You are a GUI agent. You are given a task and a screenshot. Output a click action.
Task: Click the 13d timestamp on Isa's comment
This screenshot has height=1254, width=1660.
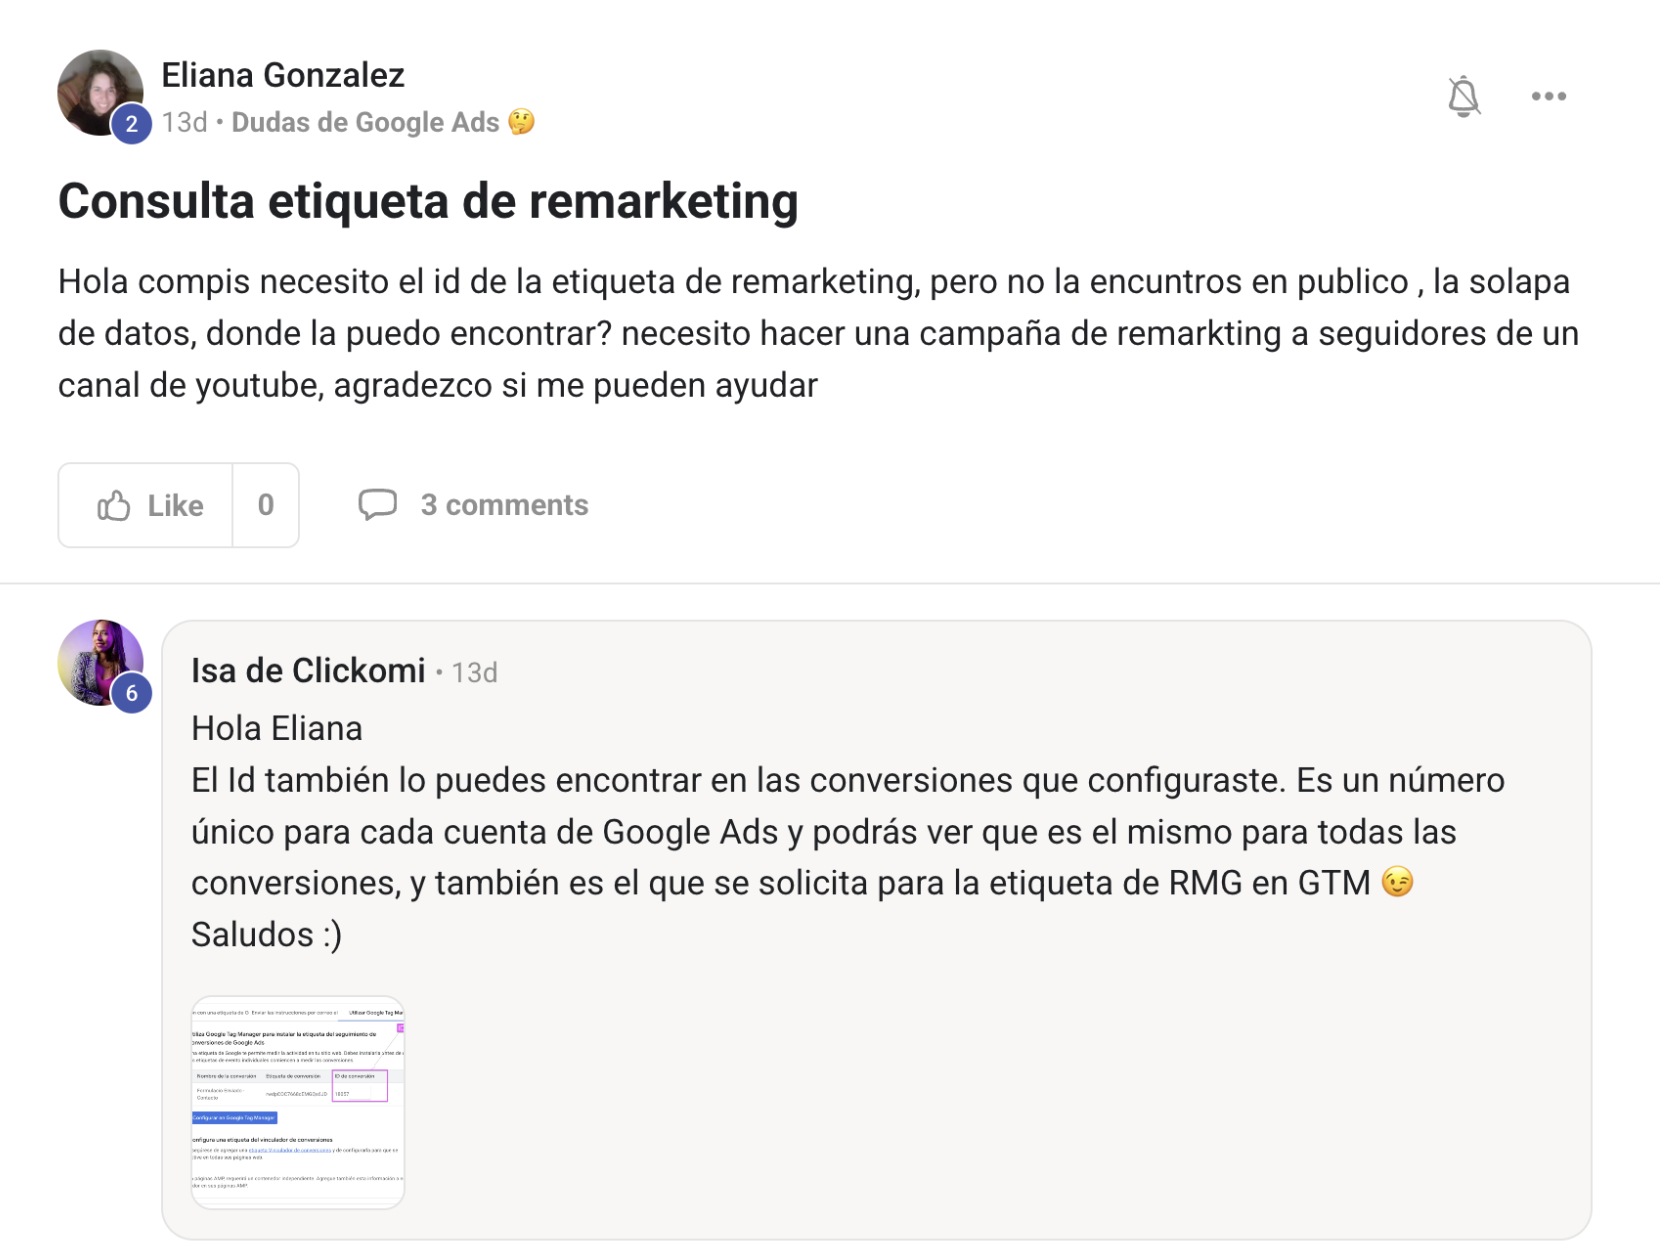click(x=474, y=673)
